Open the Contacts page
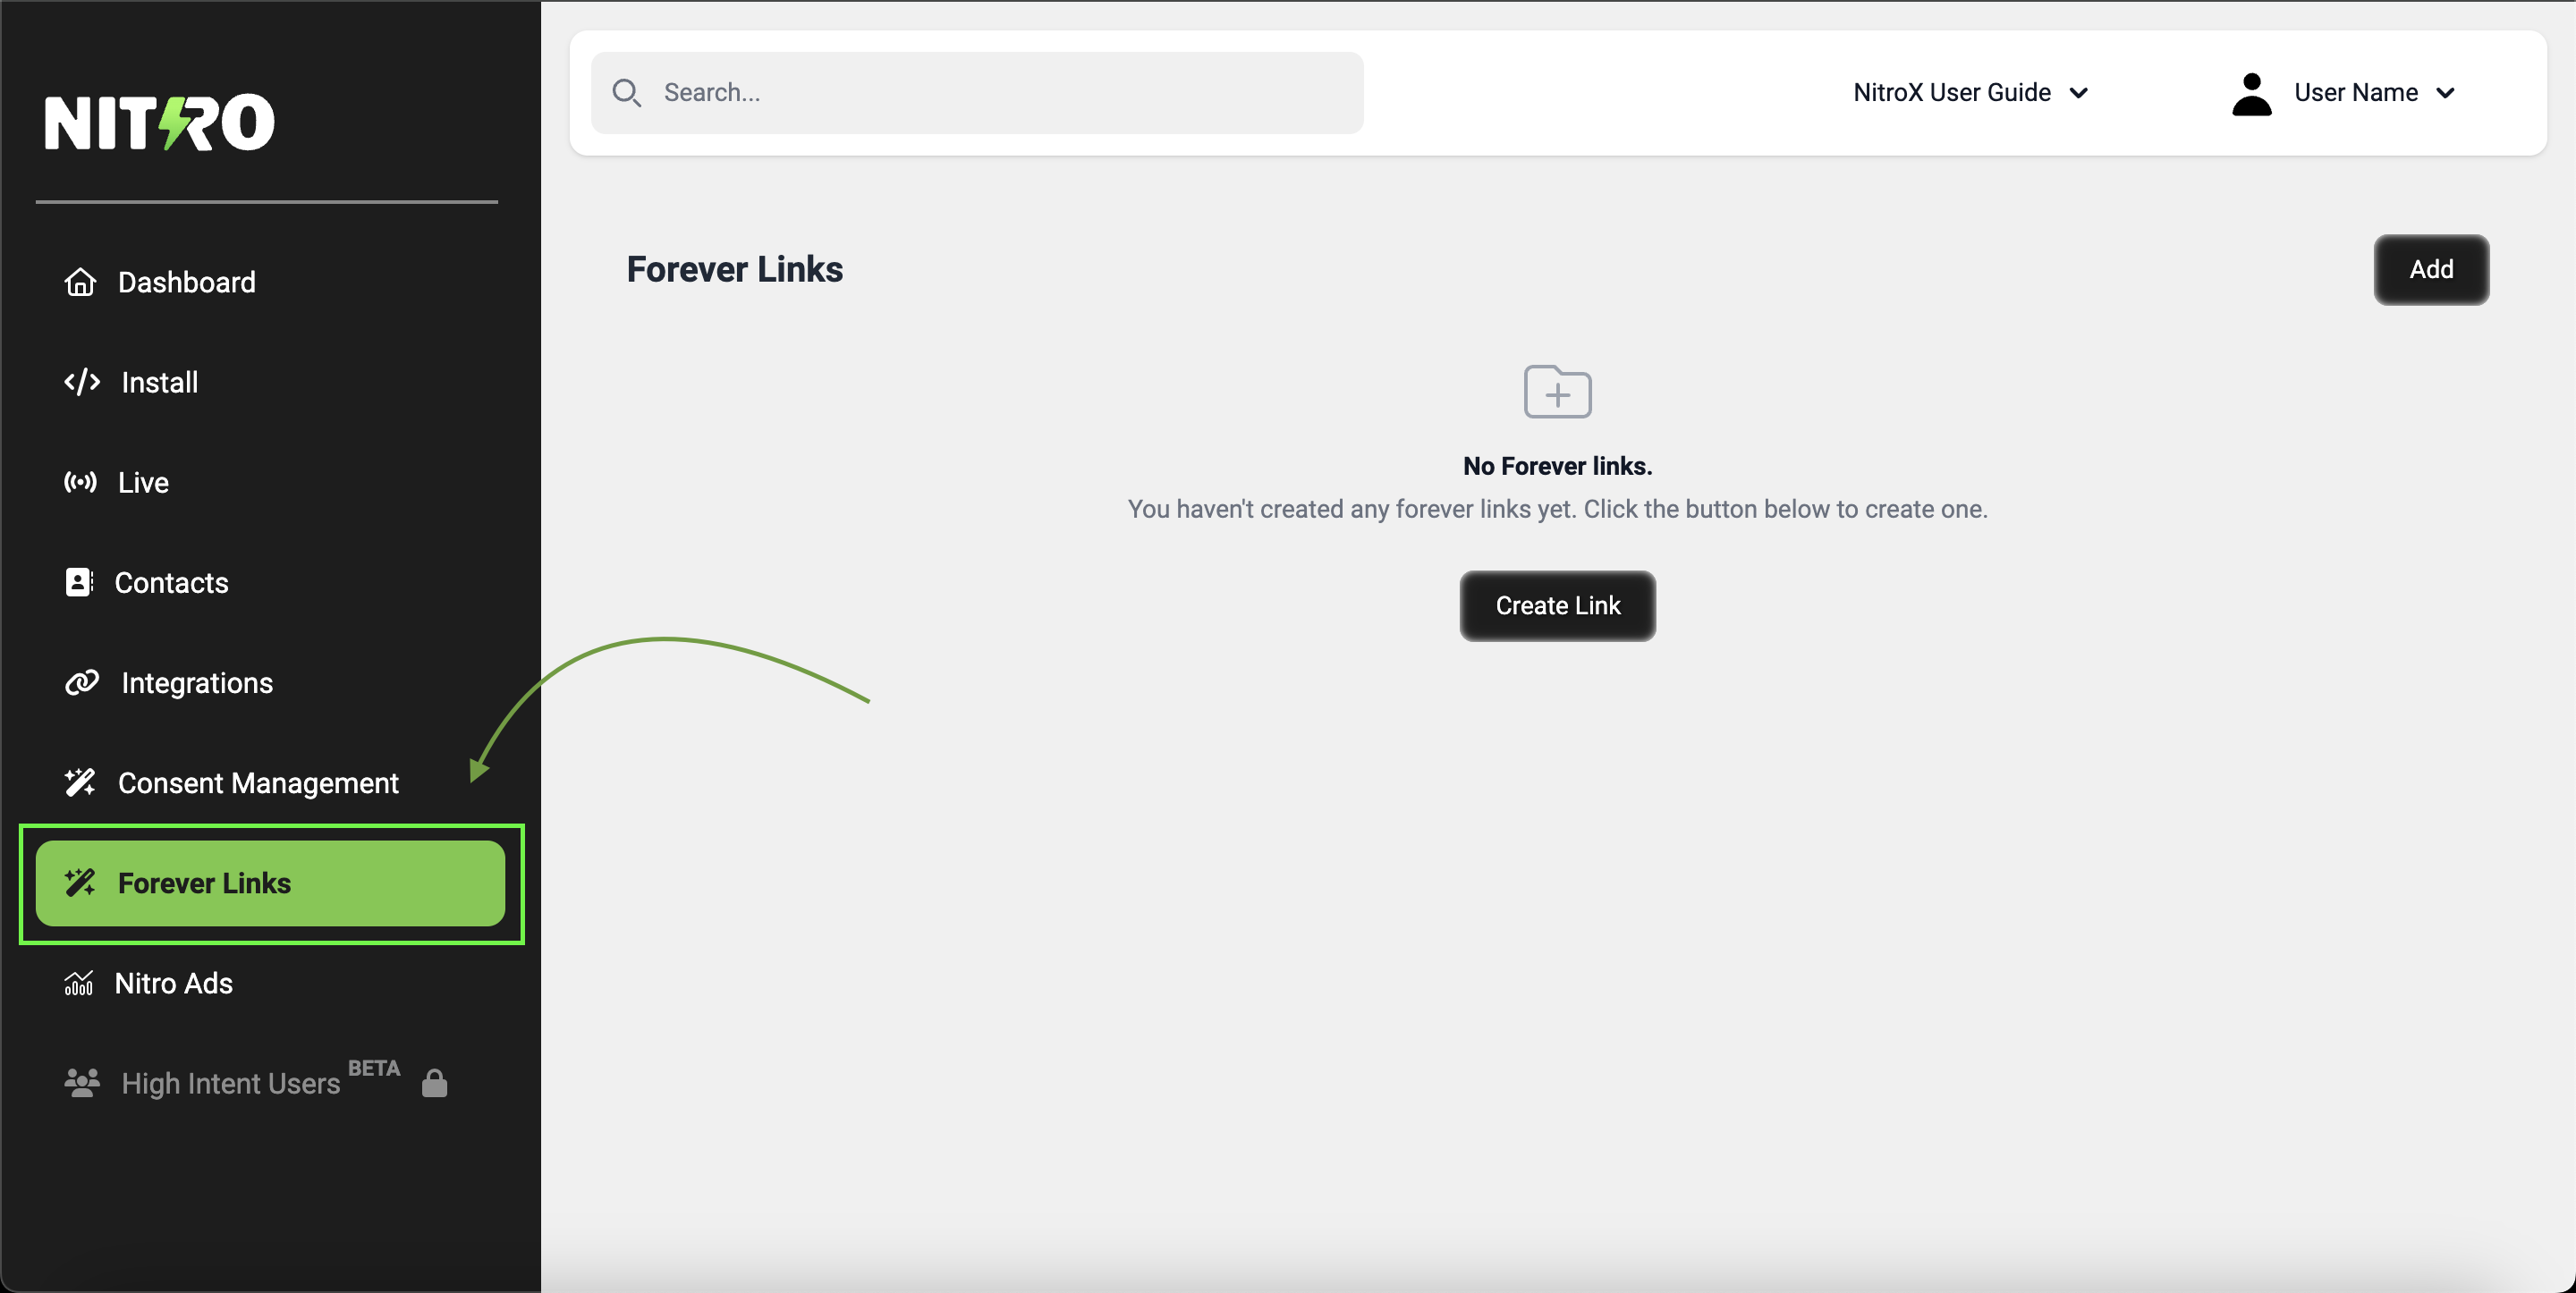Screen dimensions: 2576x1293 coord(270,582)
